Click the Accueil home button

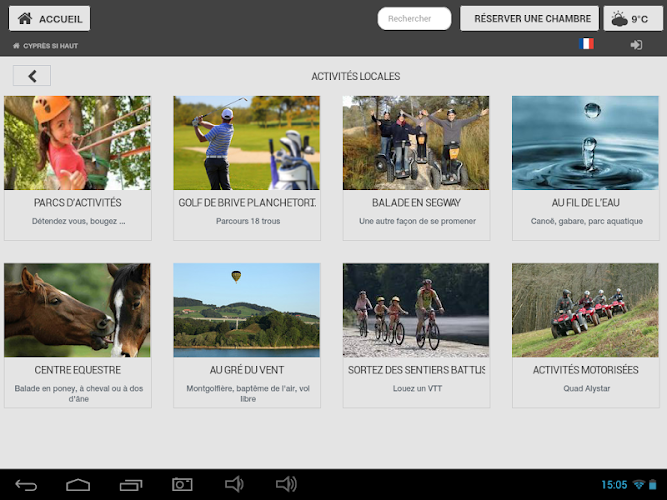[x=49, y=19]
